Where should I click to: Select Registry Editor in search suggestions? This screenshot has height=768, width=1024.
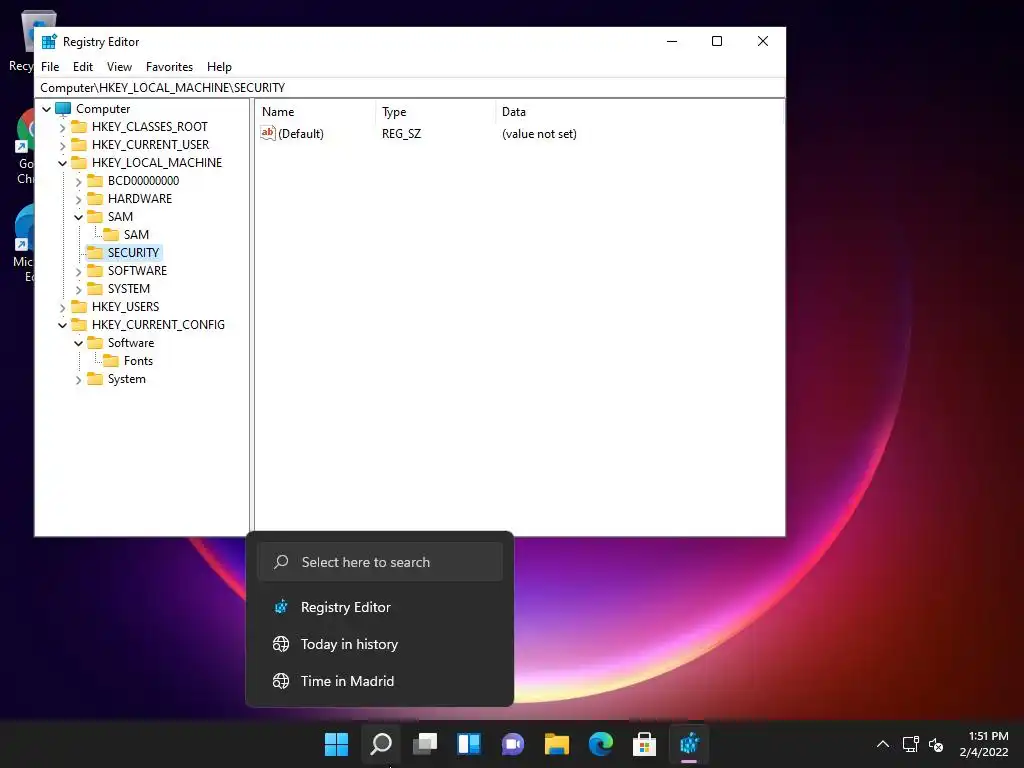click(379, 607)
